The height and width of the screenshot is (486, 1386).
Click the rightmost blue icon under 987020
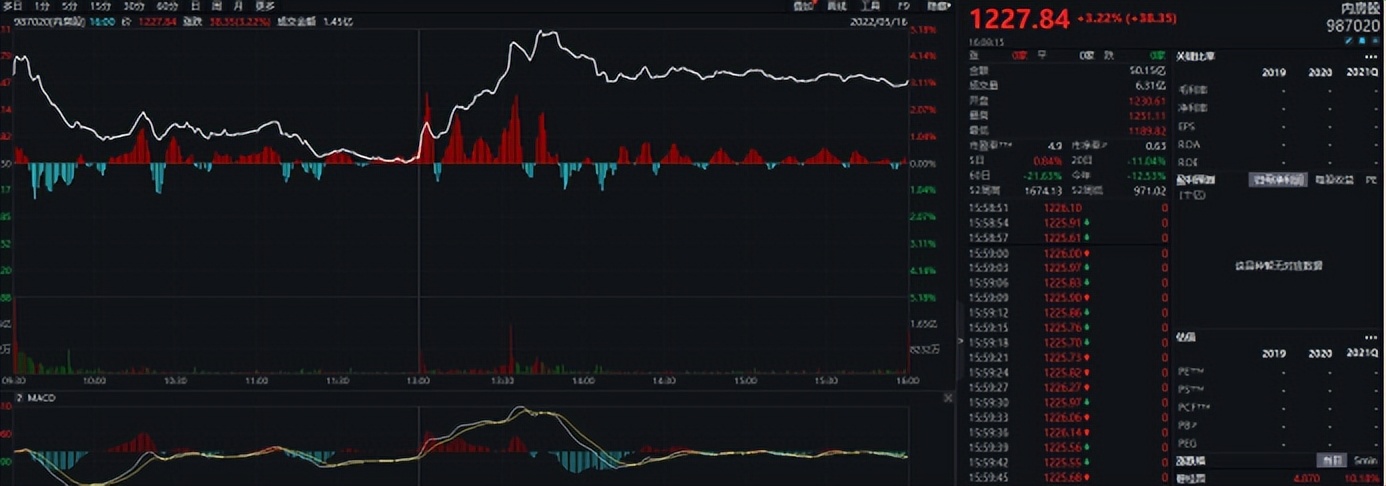(1374, 41)
